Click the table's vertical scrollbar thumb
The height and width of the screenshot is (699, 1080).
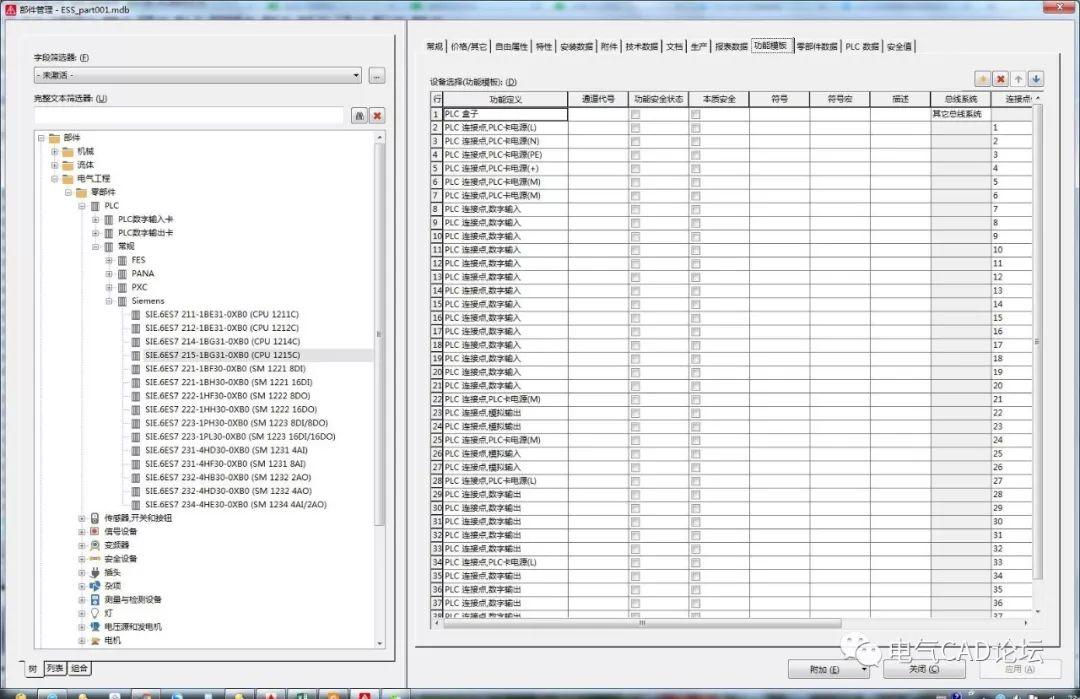coord(1037,341)
